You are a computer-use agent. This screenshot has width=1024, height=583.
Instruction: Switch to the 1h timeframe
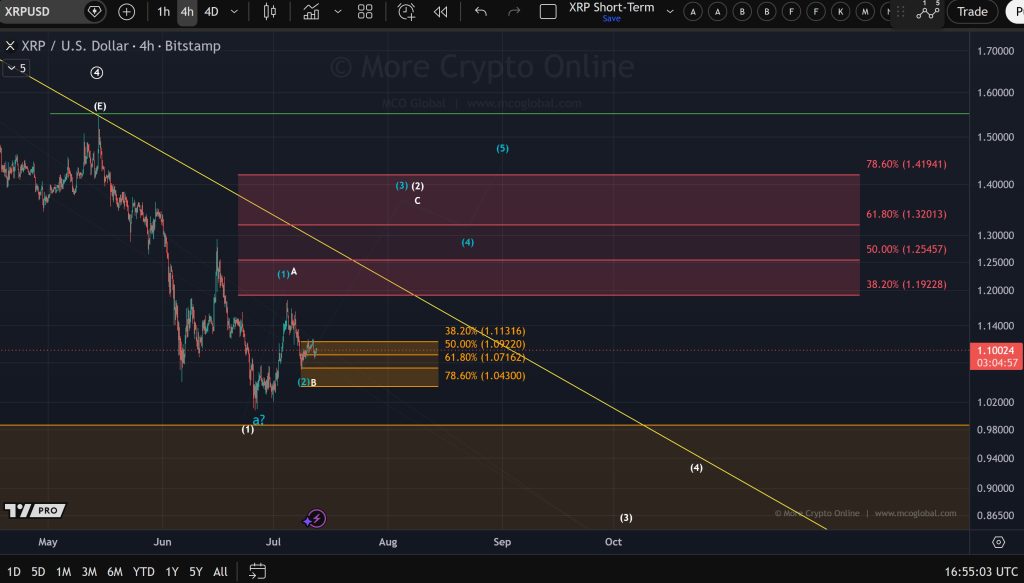click(163, 12)
